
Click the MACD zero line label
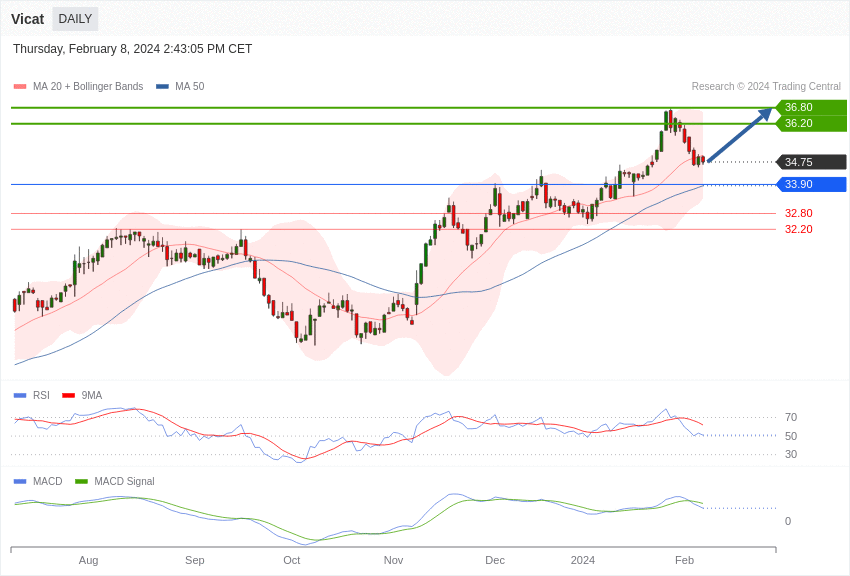coord(787,521)
